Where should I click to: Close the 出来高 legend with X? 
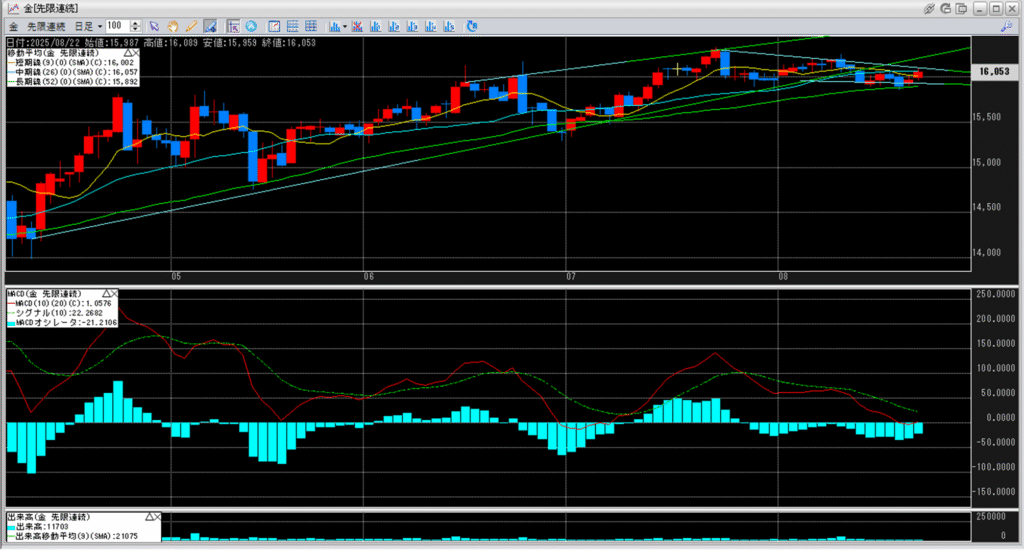(157, 517)
